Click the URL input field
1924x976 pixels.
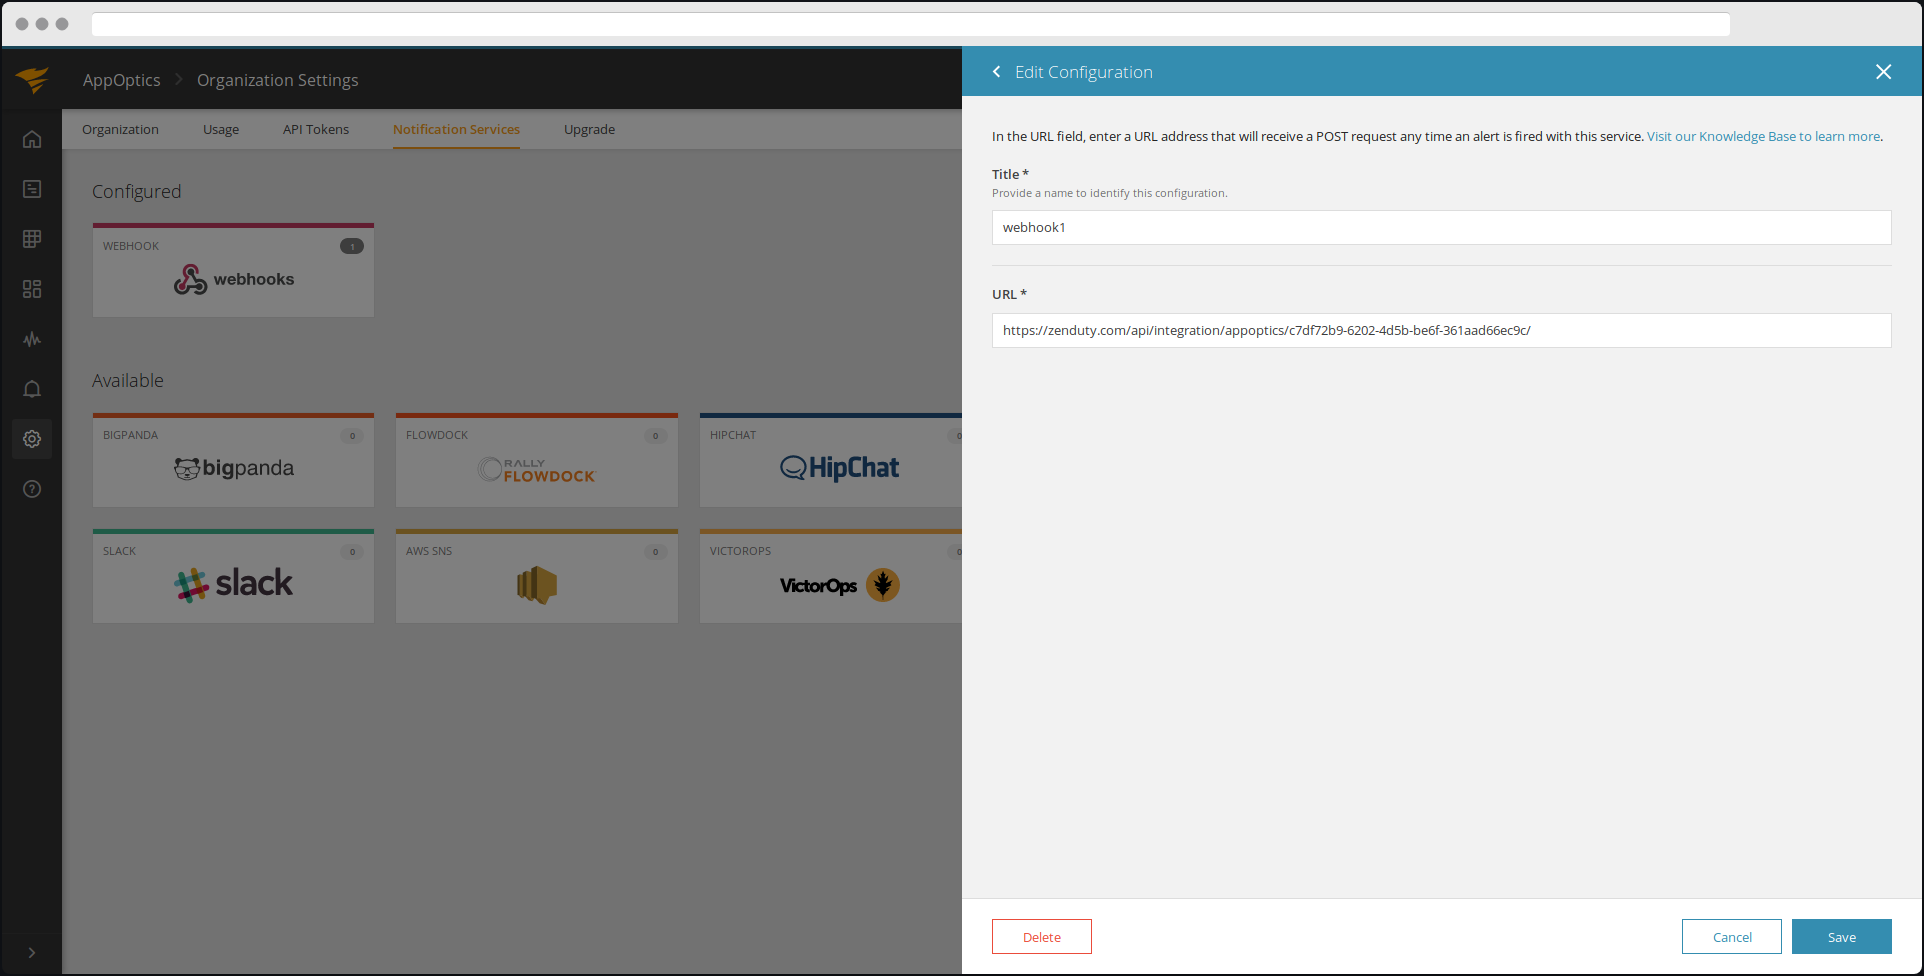[x=1441, y=330]
